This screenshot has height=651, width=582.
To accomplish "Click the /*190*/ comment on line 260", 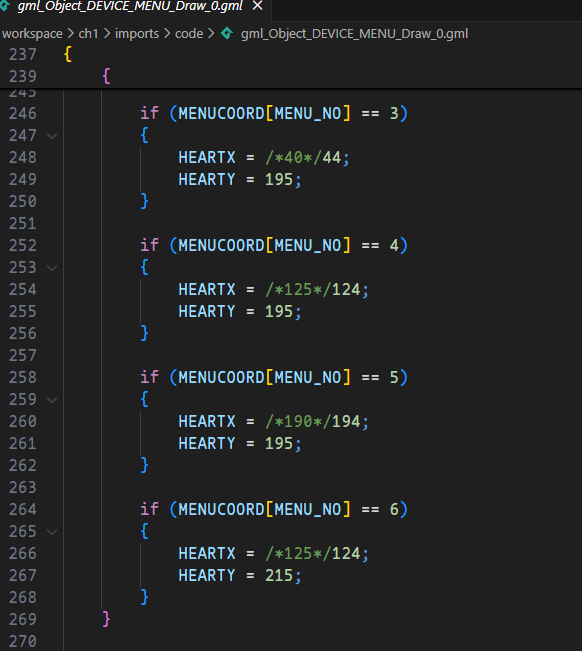I will (x=298, y=421).
